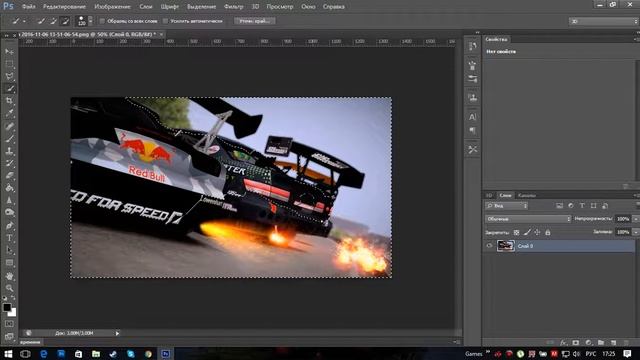Toggle lock image pixels brush icon

pyautogui.click(x=527, y=232)
